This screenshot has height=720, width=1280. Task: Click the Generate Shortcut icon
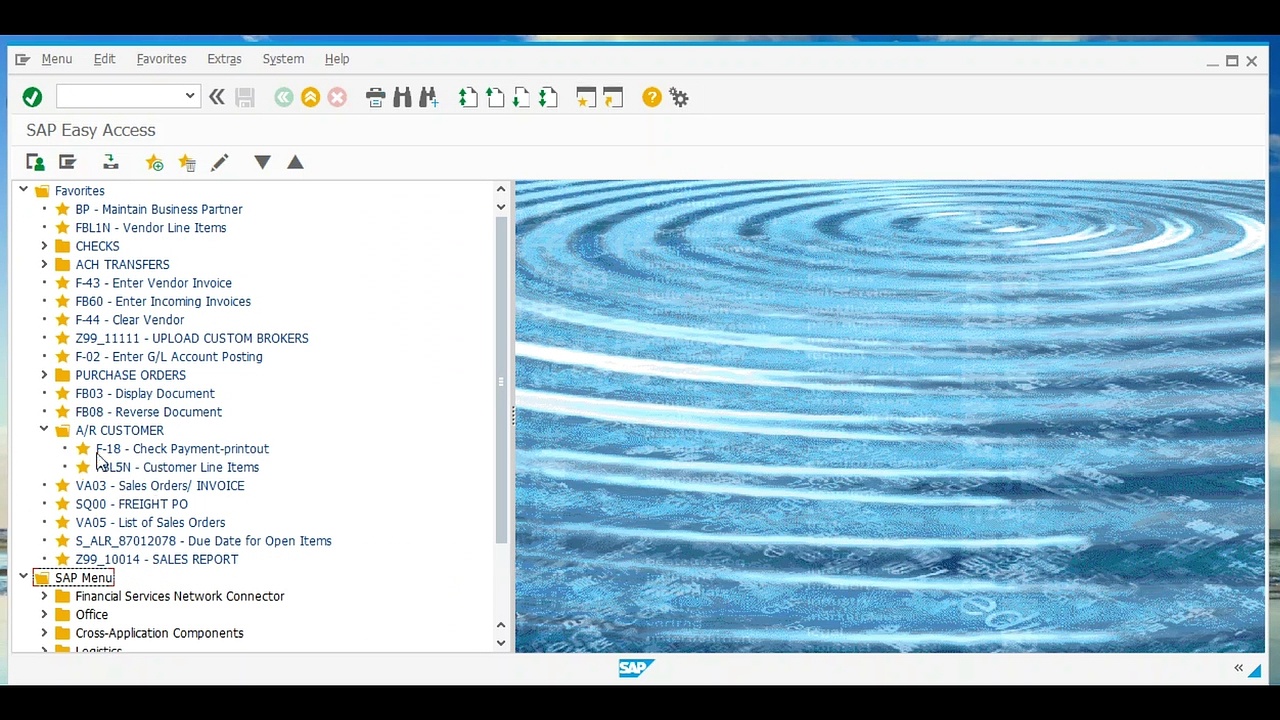[x=613, y=97]
